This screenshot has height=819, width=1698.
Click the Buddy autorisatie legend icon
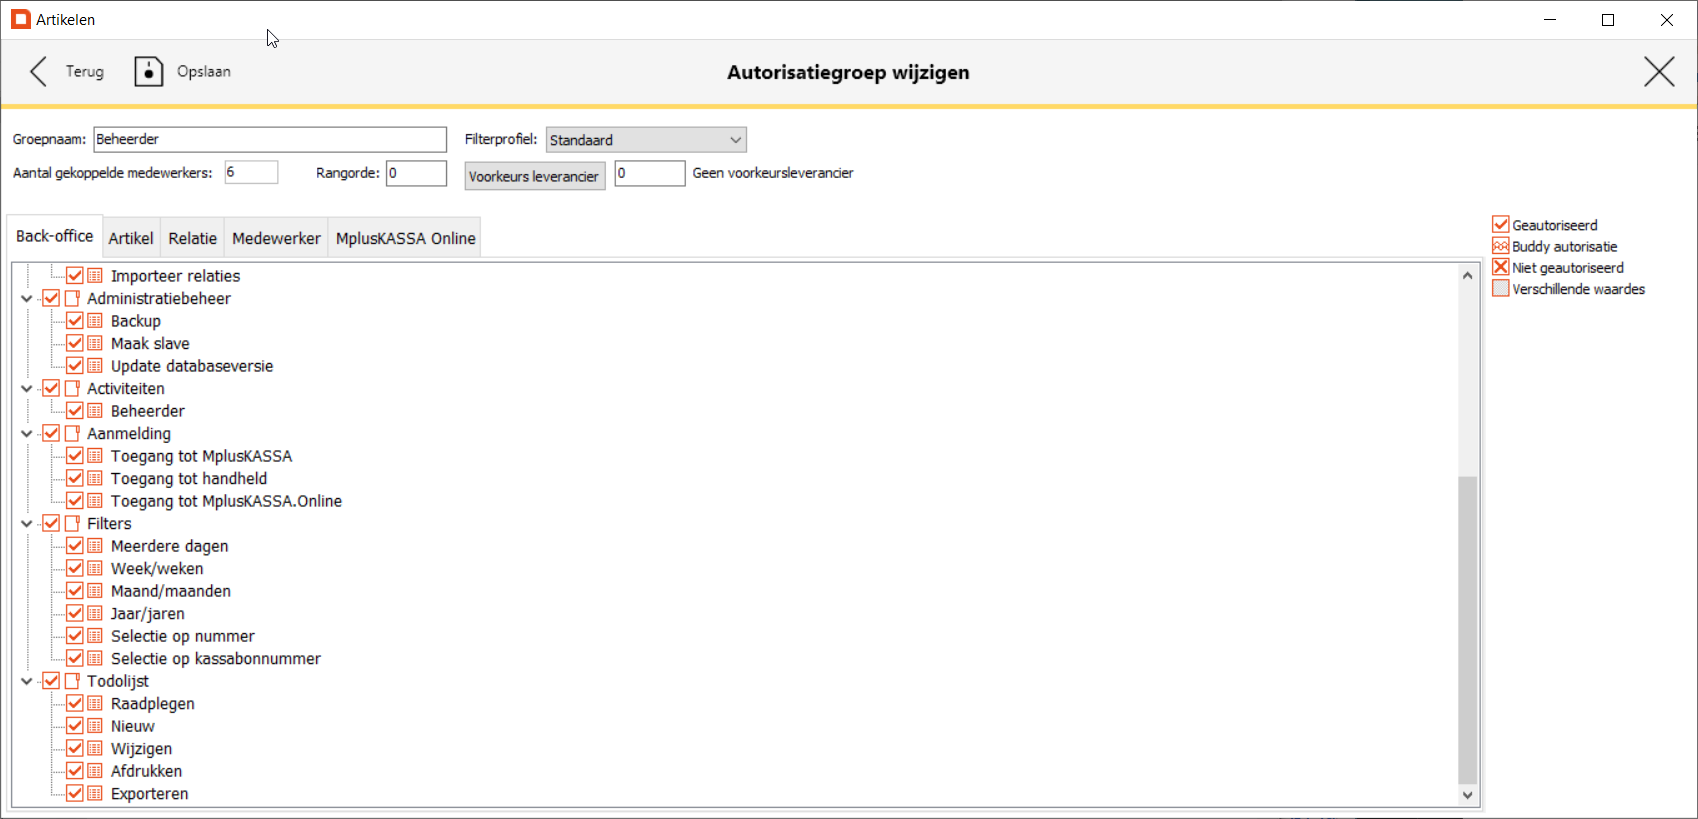click(1500, 246)
